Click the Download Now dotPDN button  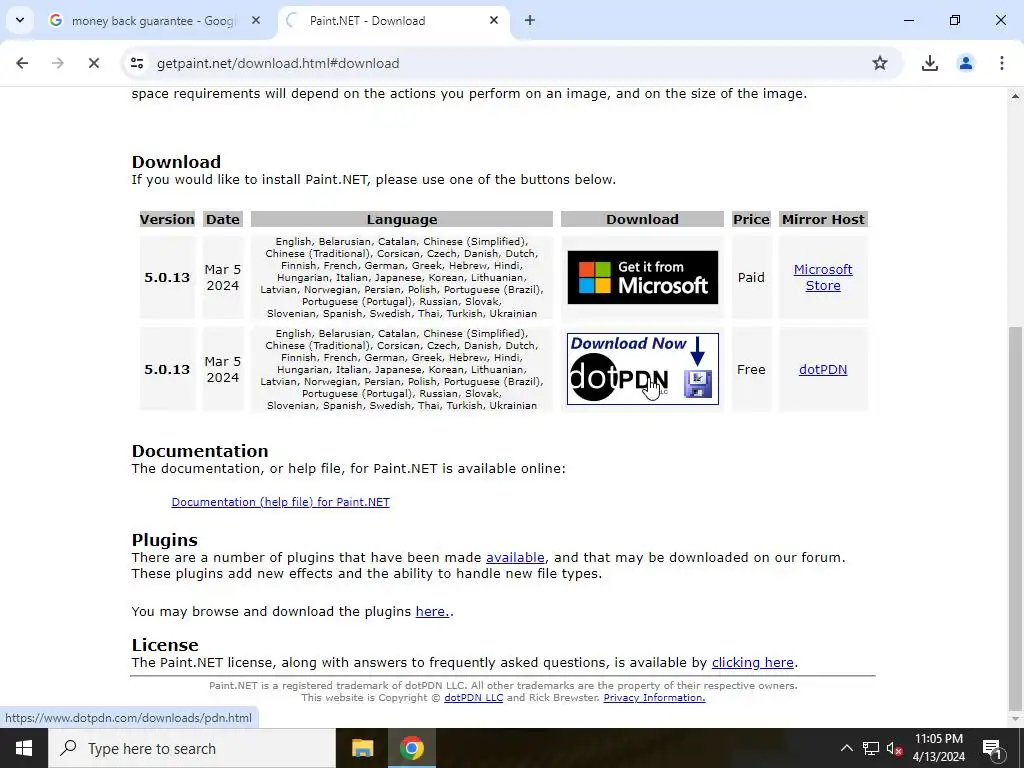tap(643, 369)
